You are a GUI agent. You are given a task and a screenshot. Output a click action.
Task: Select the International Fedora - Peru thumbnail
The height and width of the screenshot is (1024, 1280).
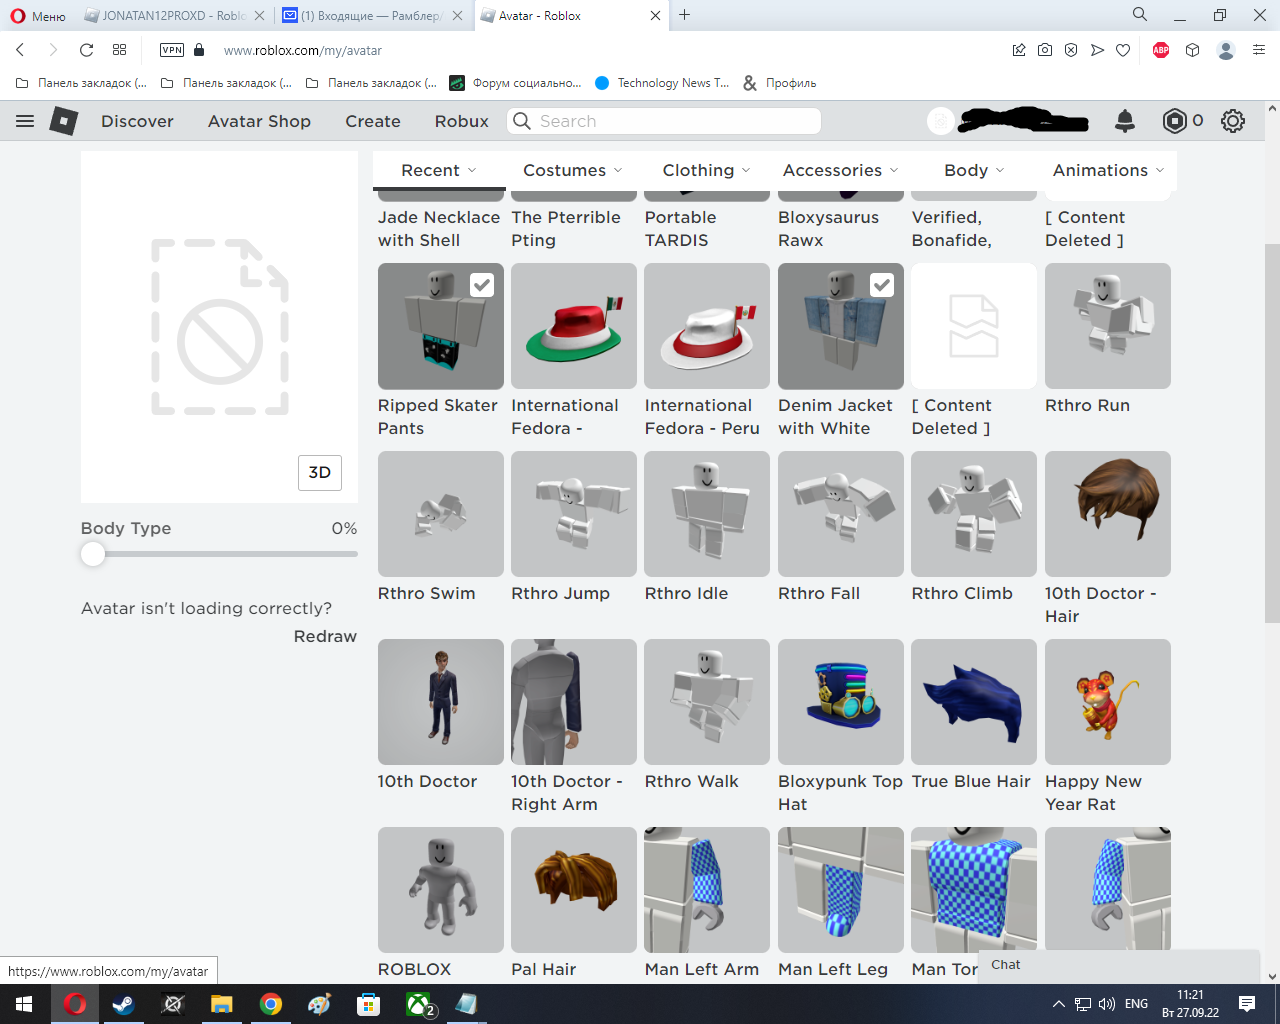coord(707,326)
